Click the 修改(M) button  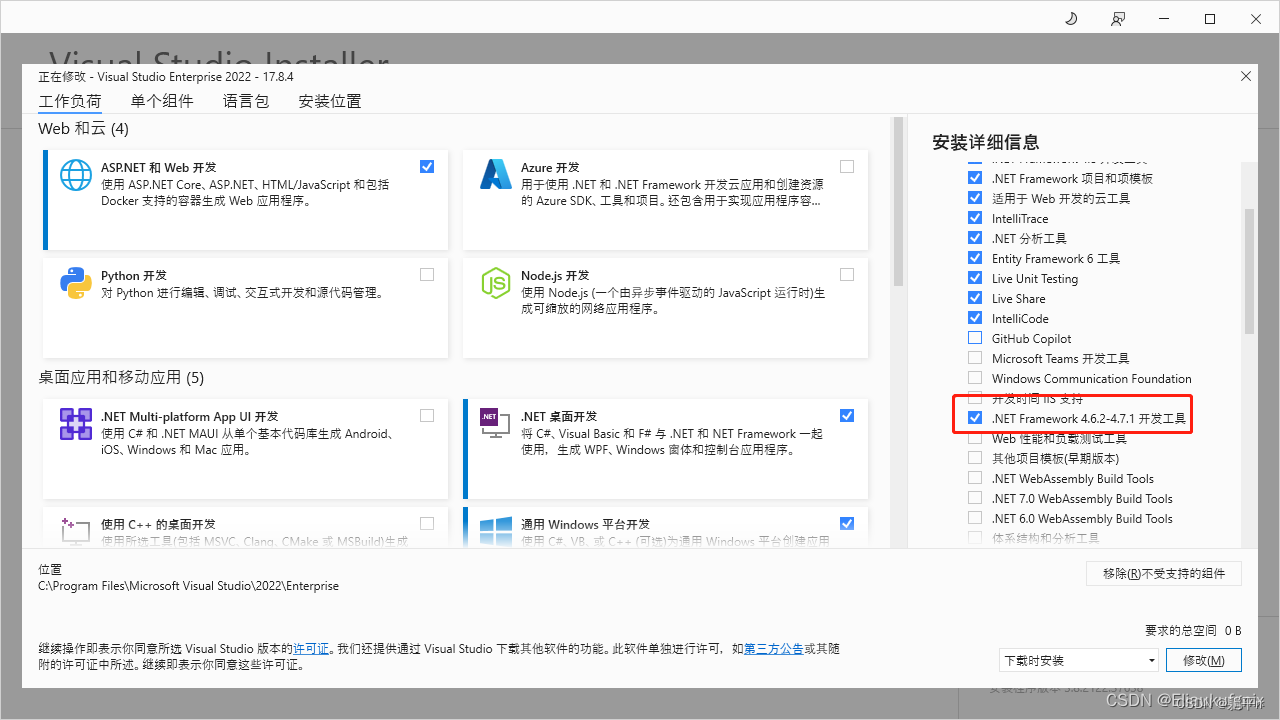pyautogui.click(x=1203, y=660)
